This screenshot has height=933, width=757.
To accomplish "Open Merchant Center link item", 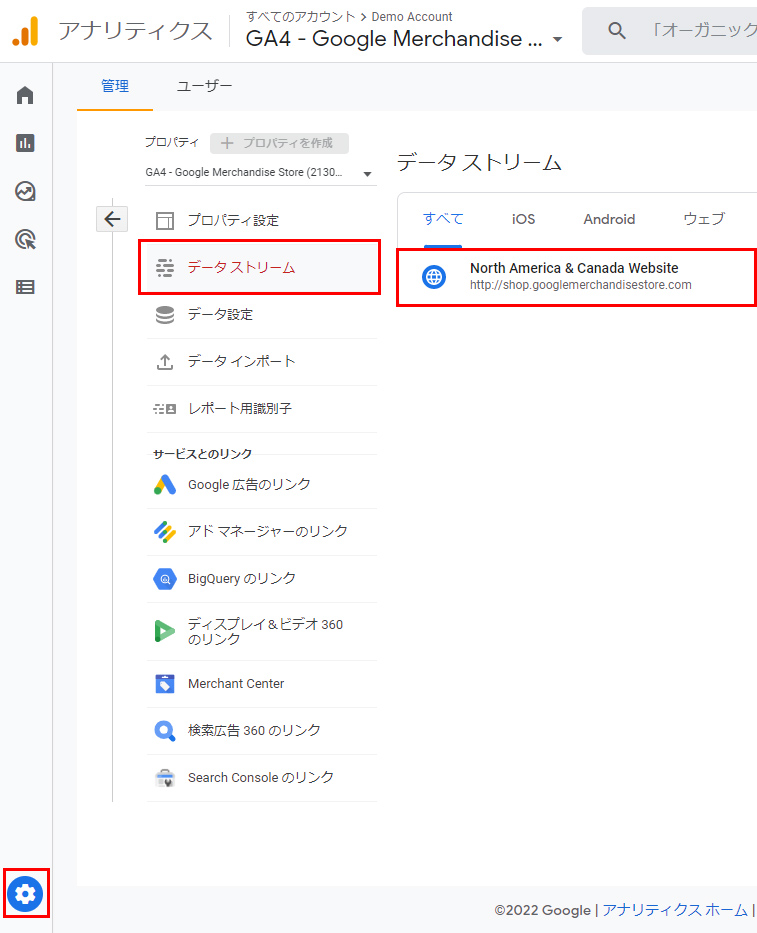I will 262,684.
